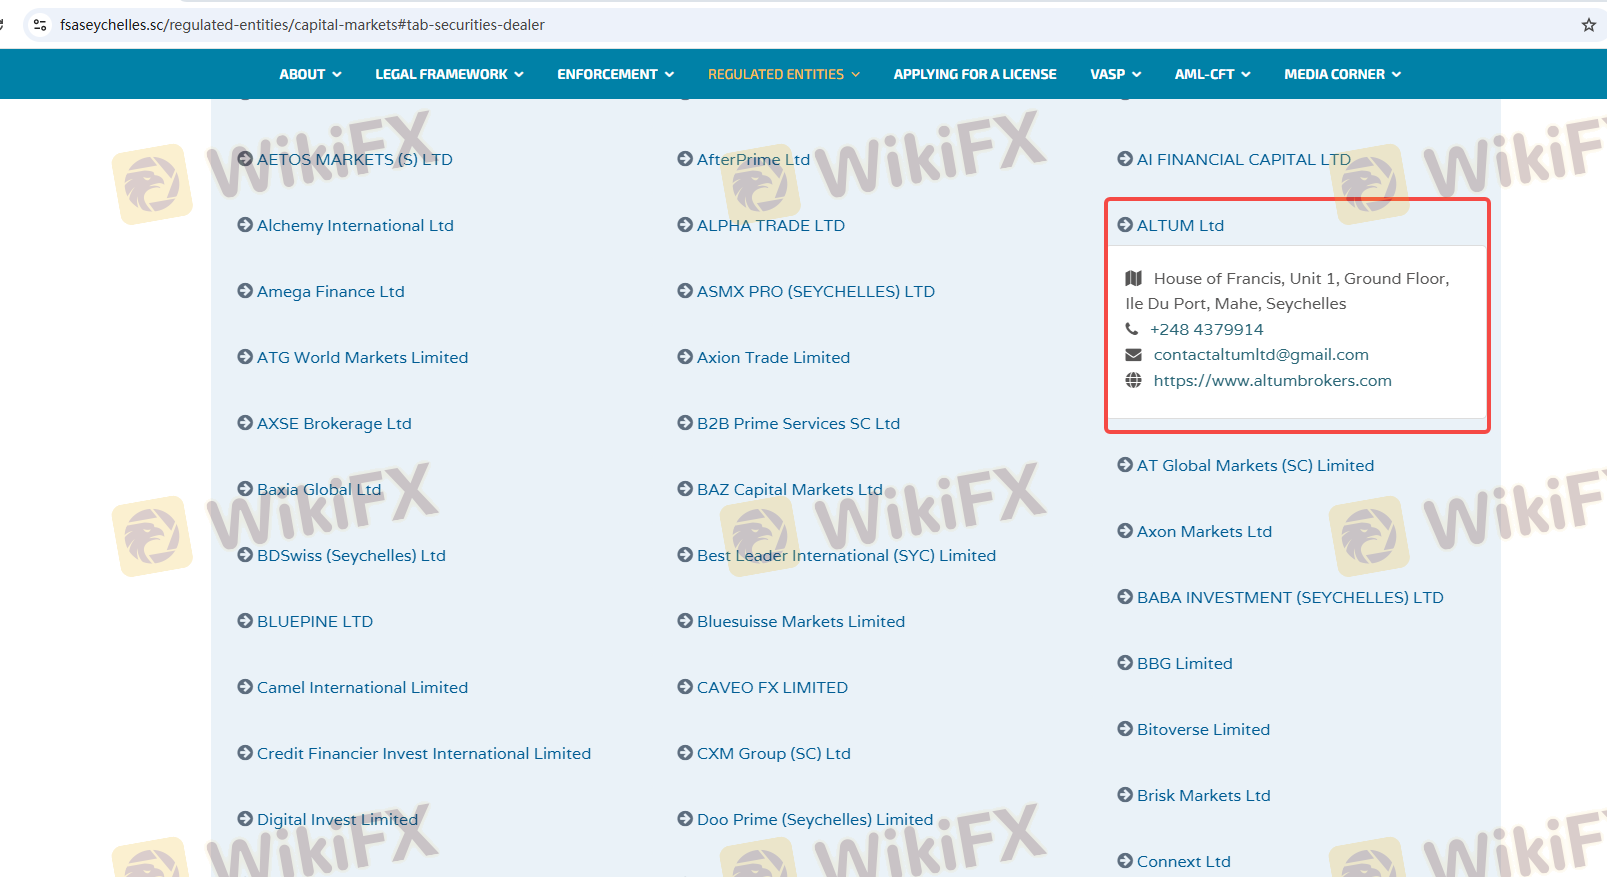Click the phone icon next to +248 4379914
Screen dimensions: 1607x877
(1132, 329)
